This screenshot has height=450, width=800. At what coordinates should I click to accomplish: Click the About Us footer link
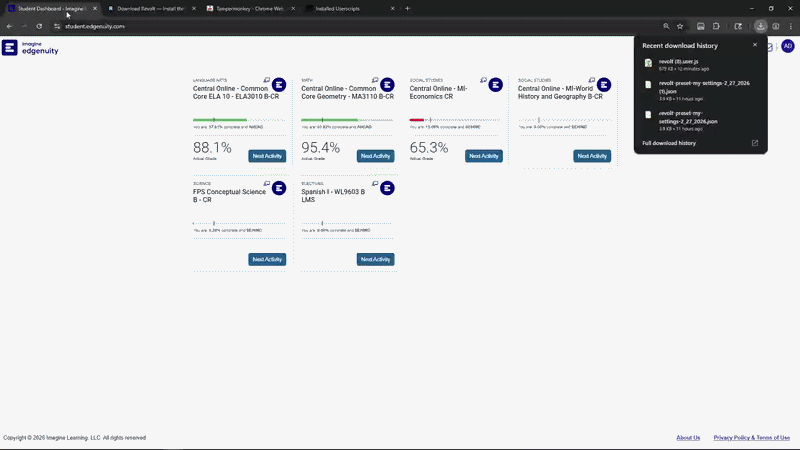click(688, 437)
